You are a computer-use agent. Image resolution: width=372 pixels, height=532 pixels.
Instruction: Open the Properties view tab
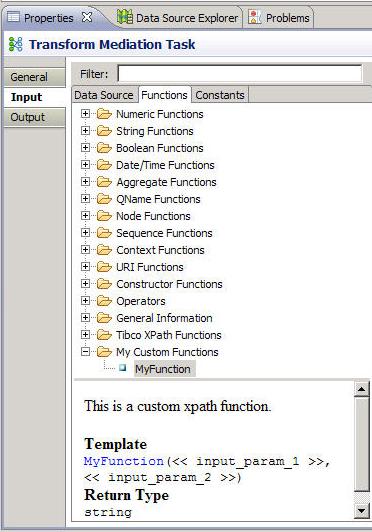49,18
